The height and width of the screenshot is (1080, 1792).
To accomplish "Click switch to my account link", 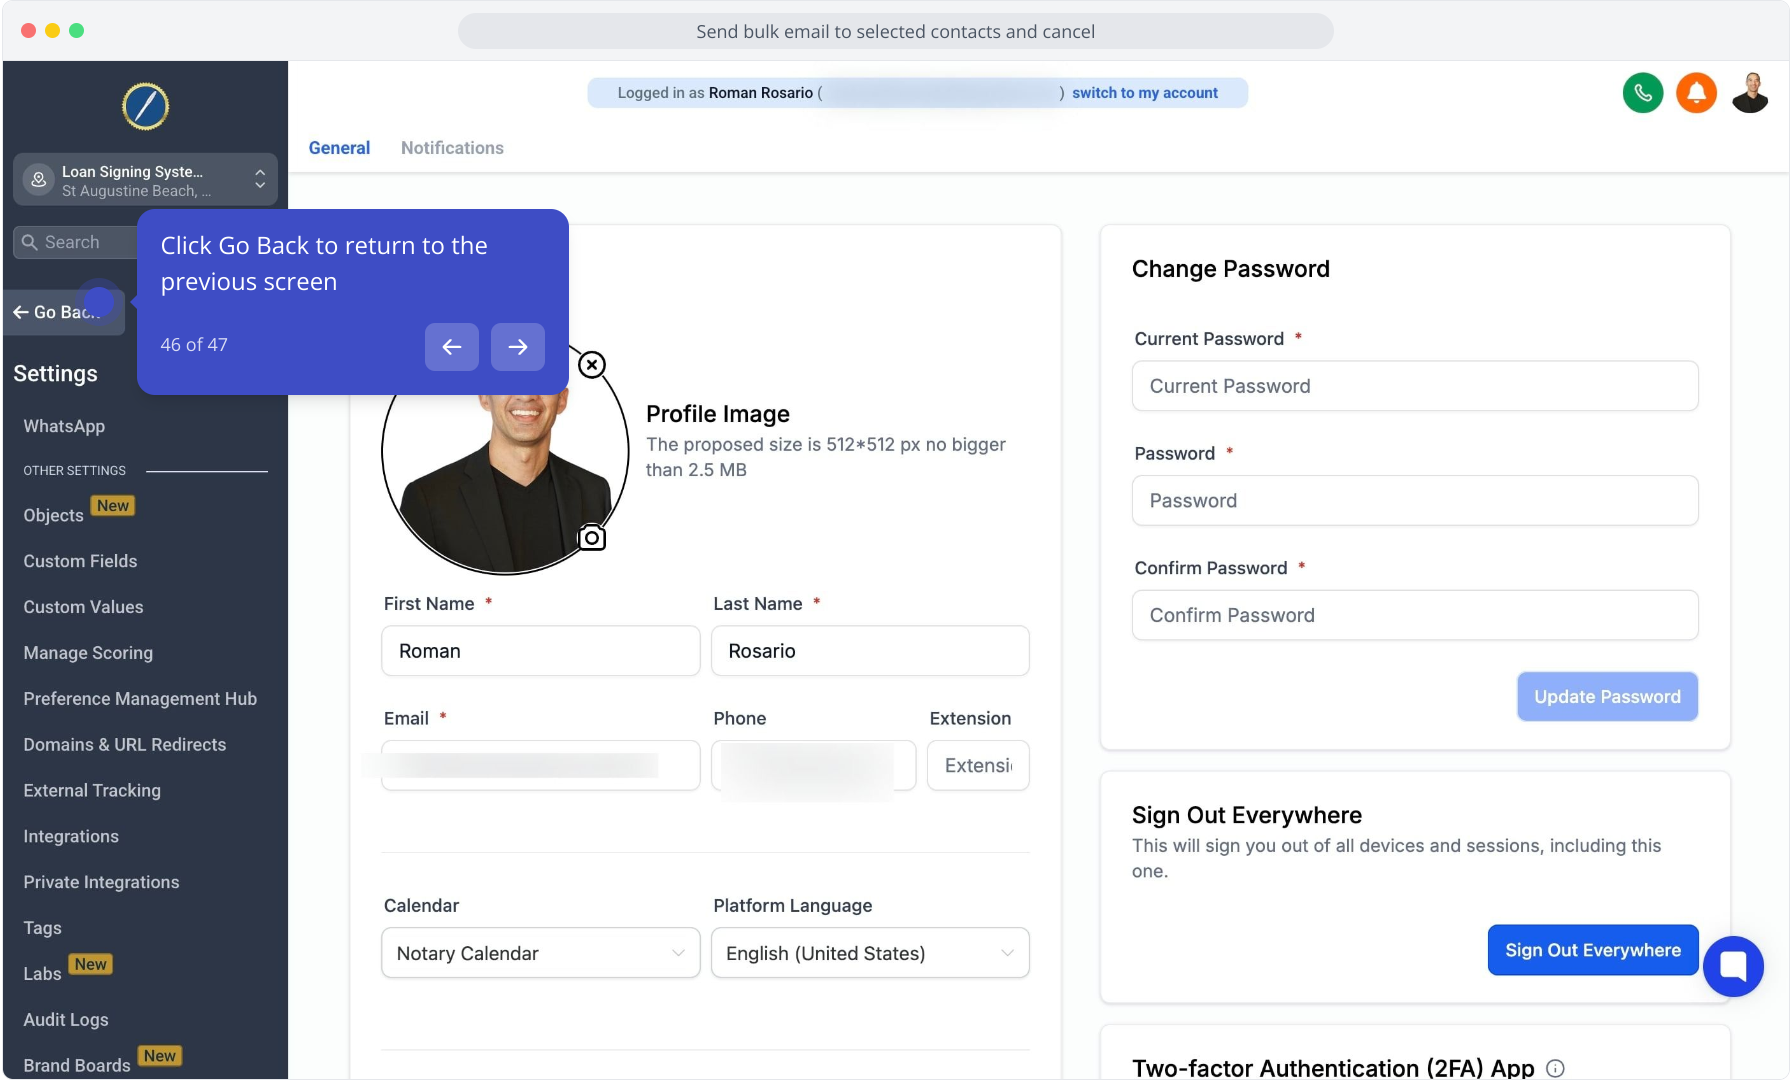I will click(x=1145, y=93).
